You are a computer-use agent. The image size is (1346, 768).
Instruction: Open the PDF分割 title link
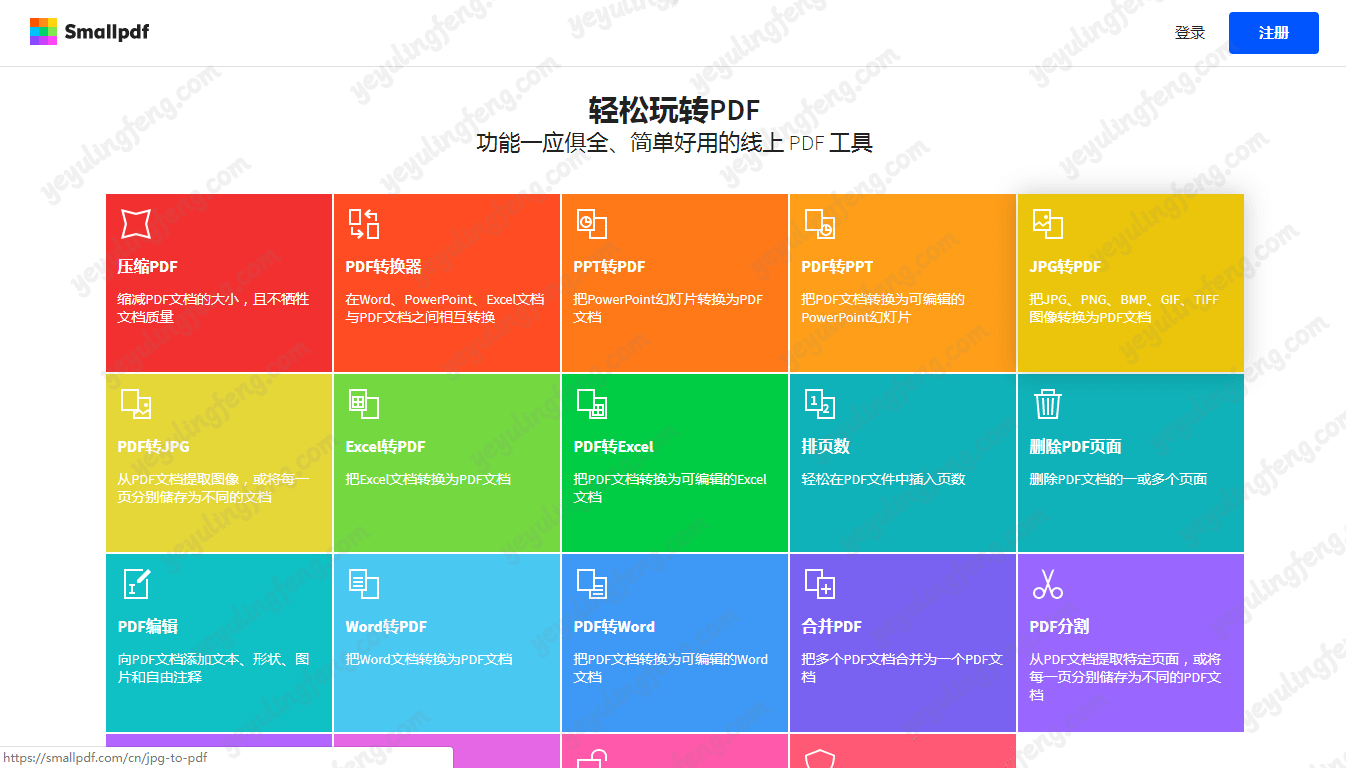pos(1059,627)
